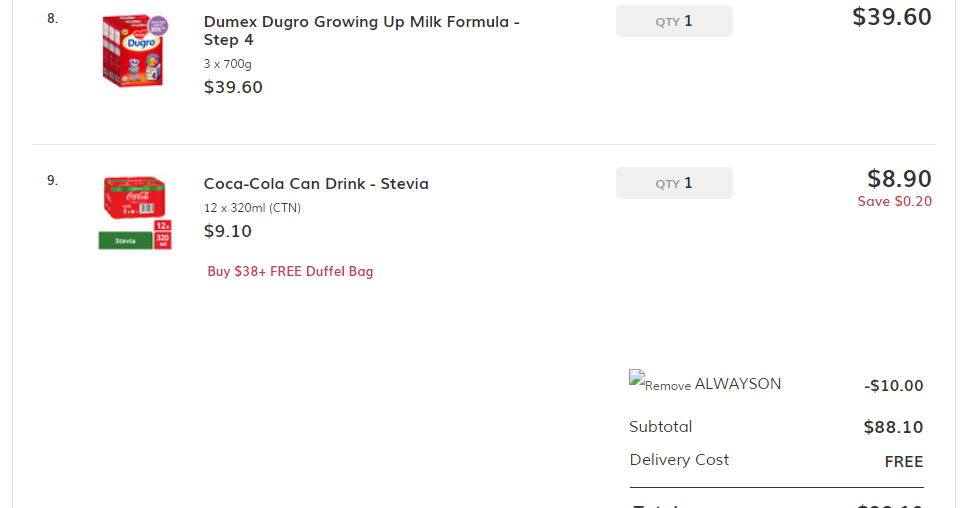The height and width of the screenshot is (508, 968).
Task: Select the -$10.00 discount amount
Action: (x=893, y=386)
